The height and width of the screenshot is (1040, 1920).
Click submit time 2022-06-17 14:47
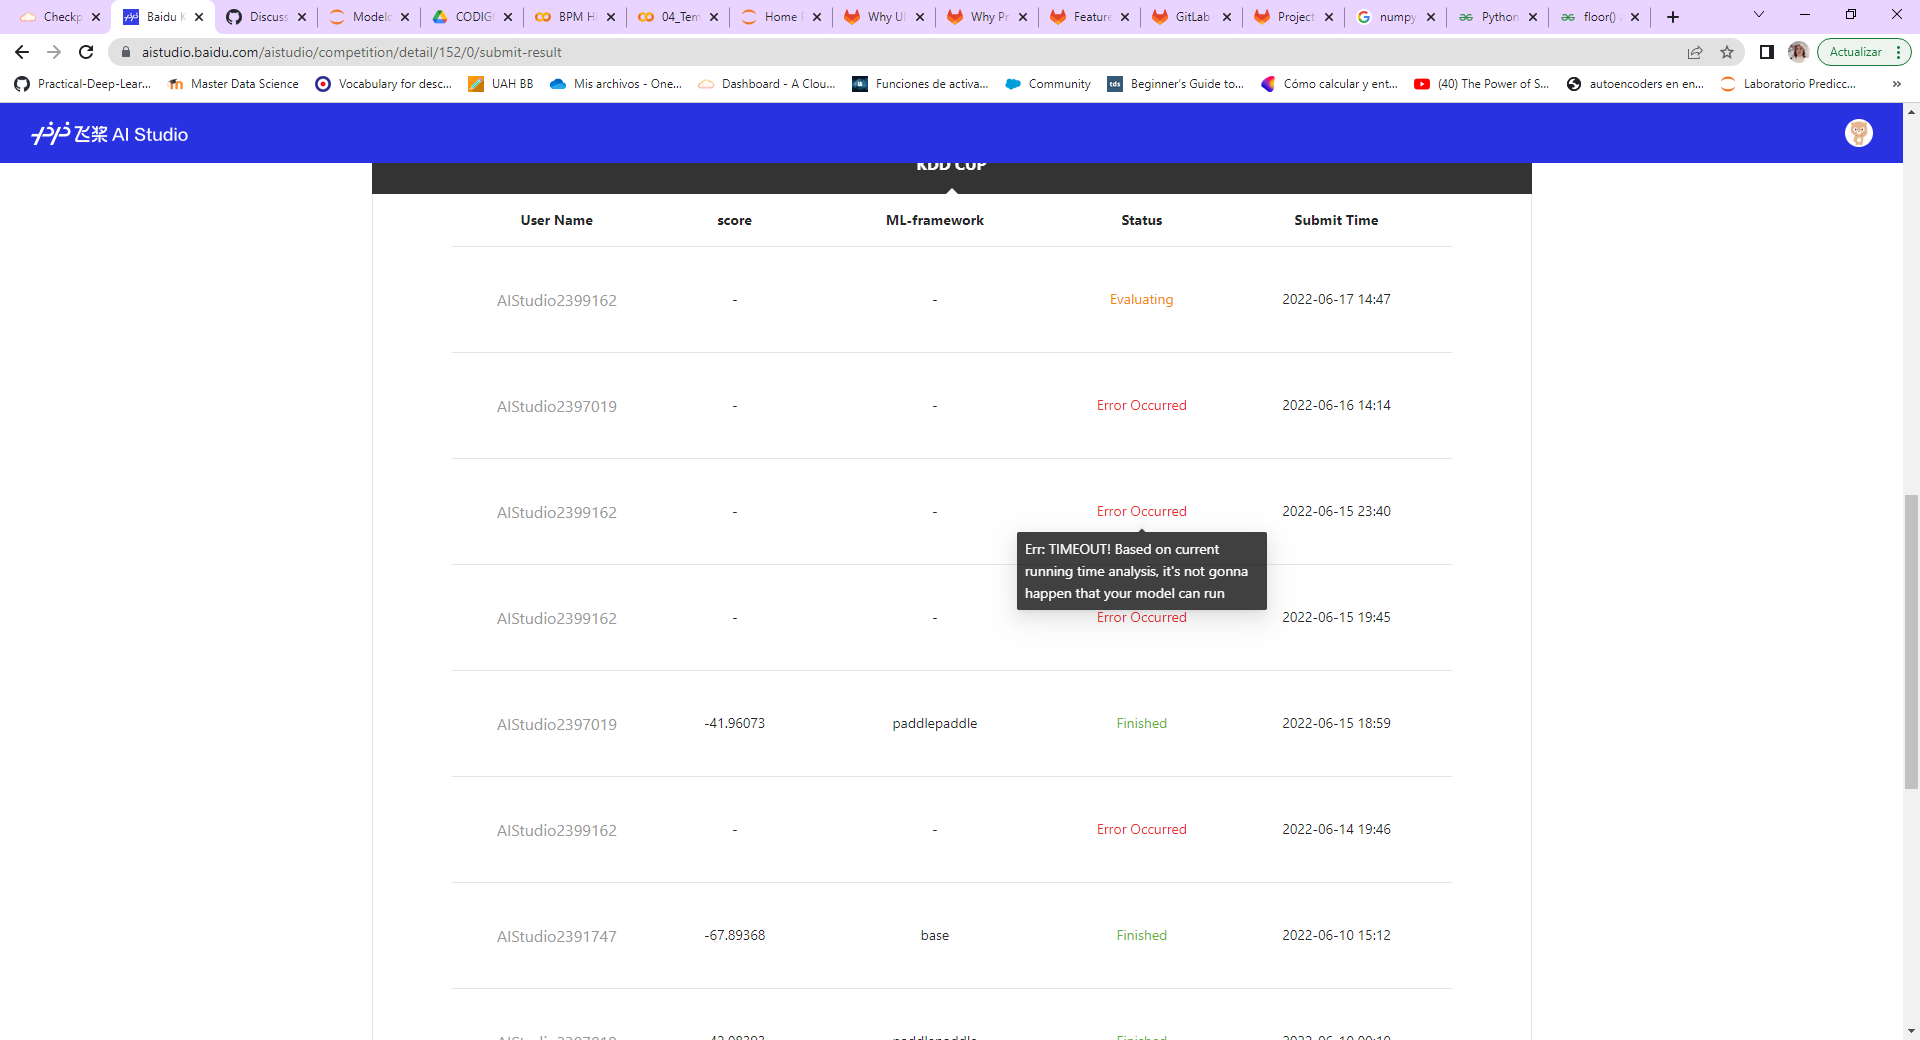point(1336,299)
